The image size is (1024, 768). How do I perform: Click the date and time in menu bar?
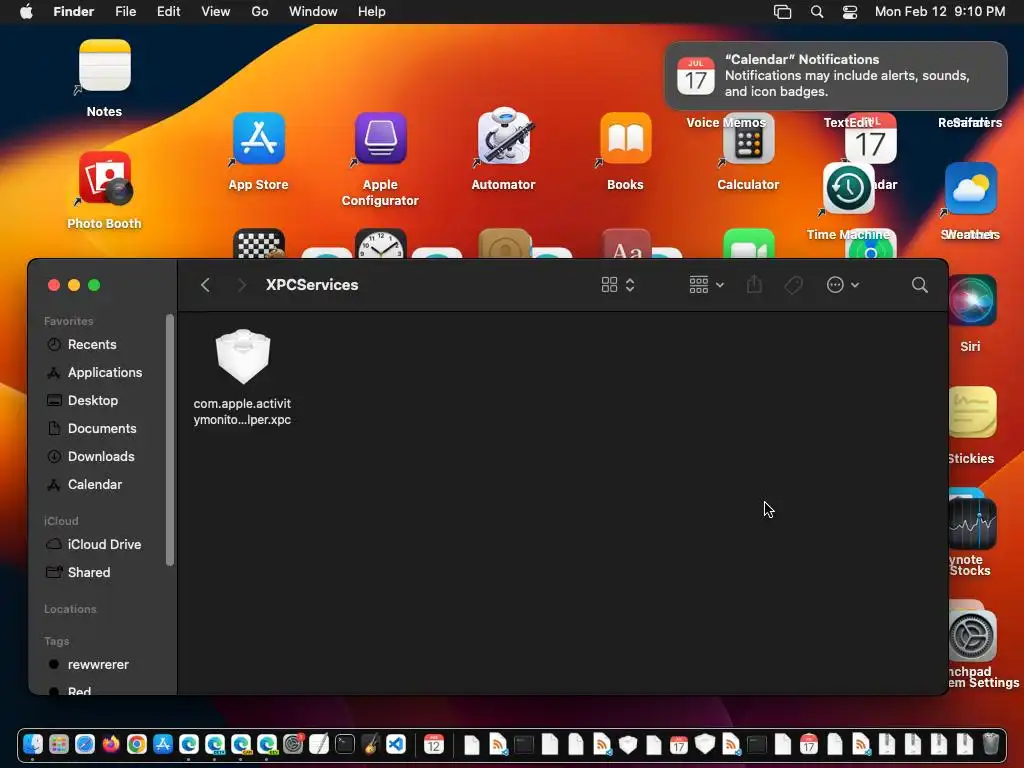click(x=940, y=12)
